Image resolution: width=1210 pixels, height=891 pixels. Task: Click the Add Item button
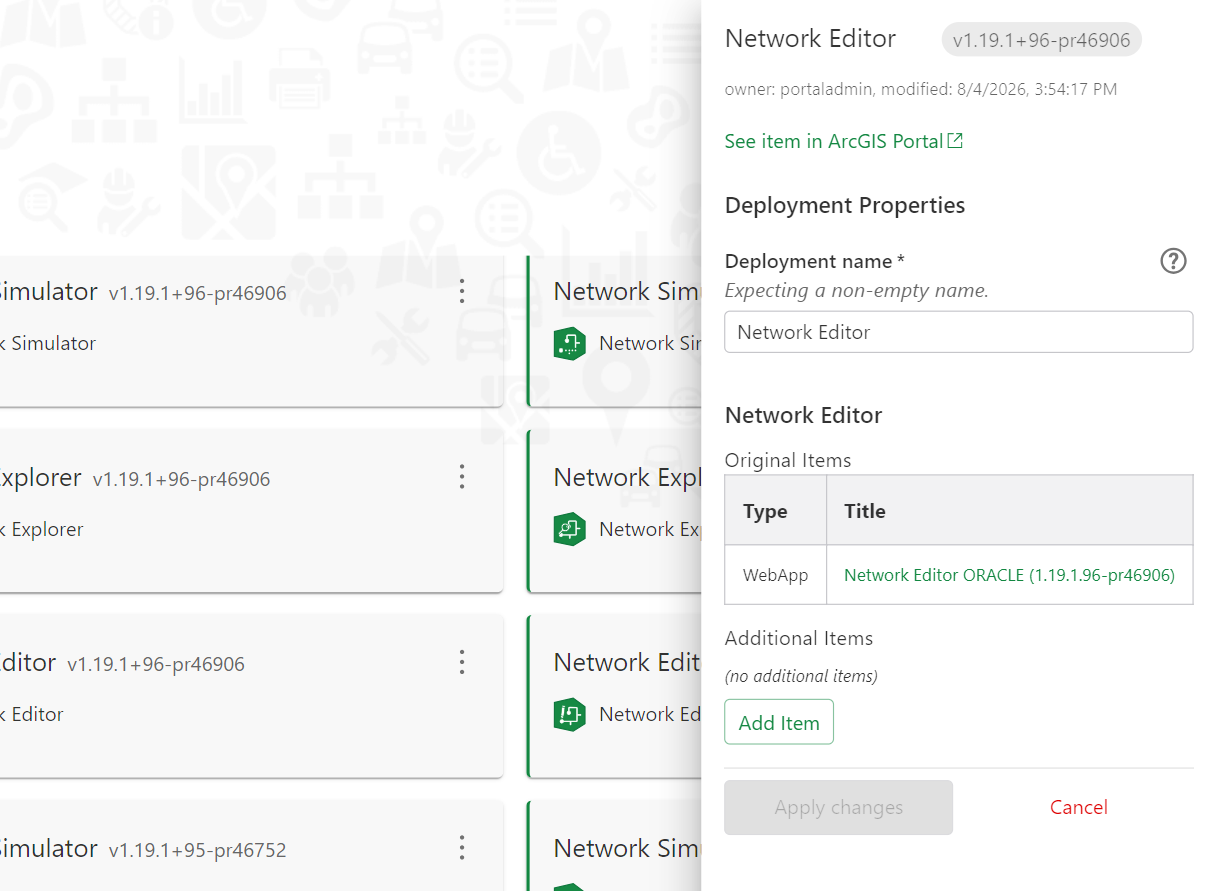tap(779, 722)
